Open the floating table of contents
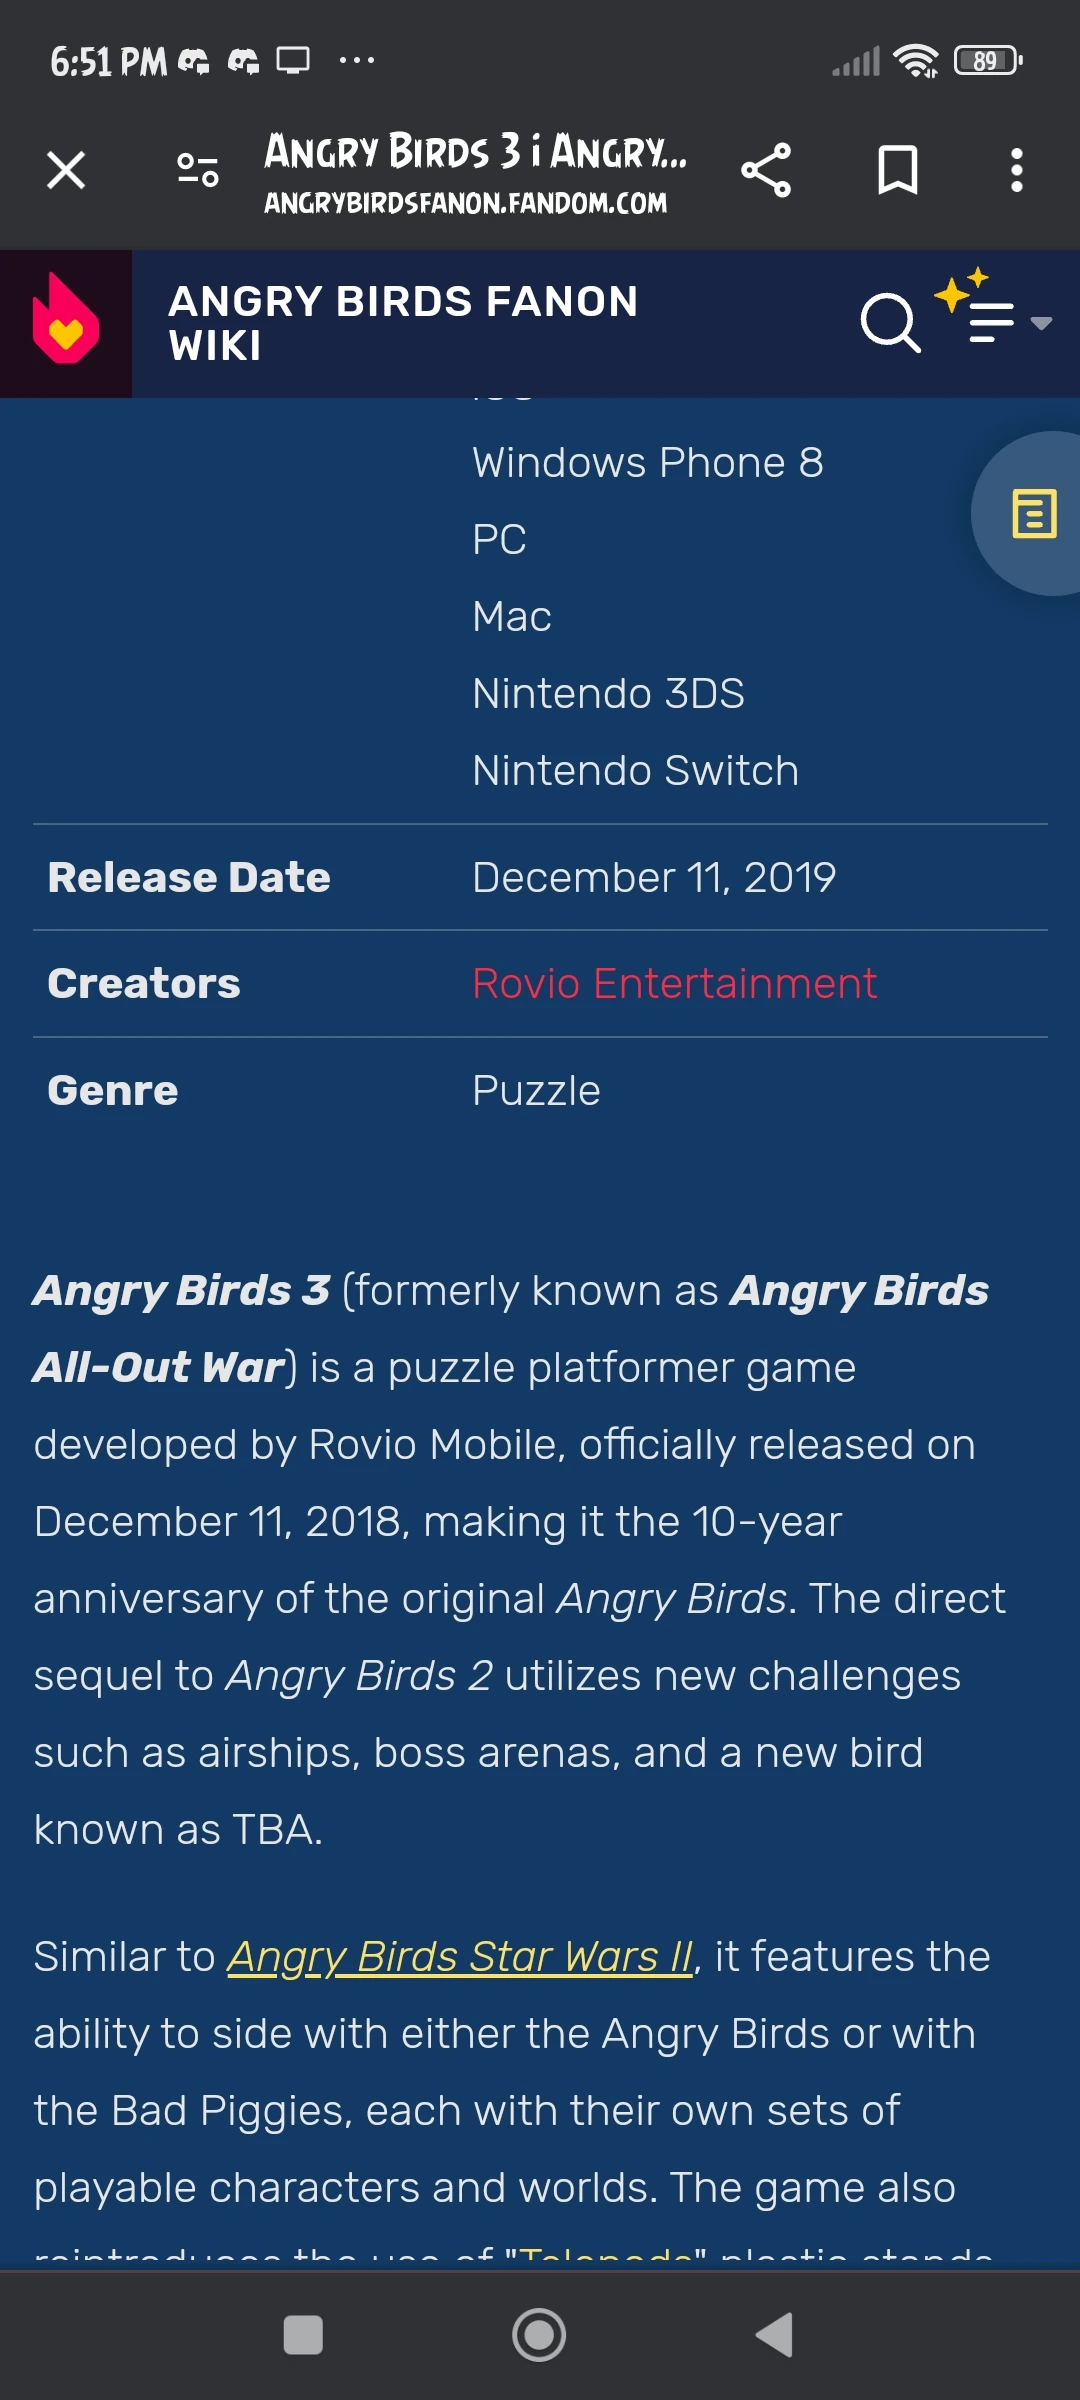Image resolution: width=1080 pixels, height=2400 pixels. [1033, 513]
